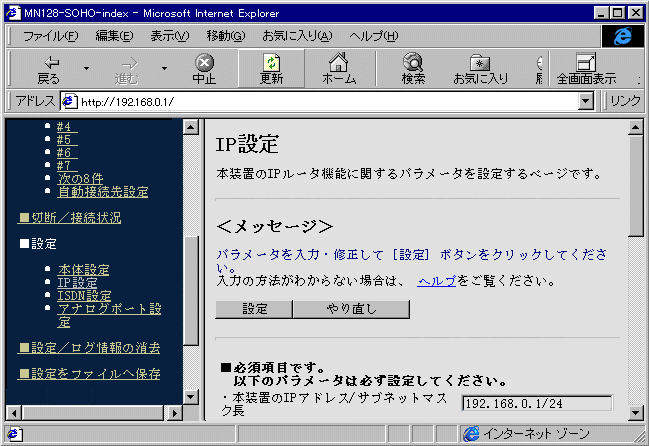
Task: Expand the Back button history dropdown arrow
Action: [86, 69]
